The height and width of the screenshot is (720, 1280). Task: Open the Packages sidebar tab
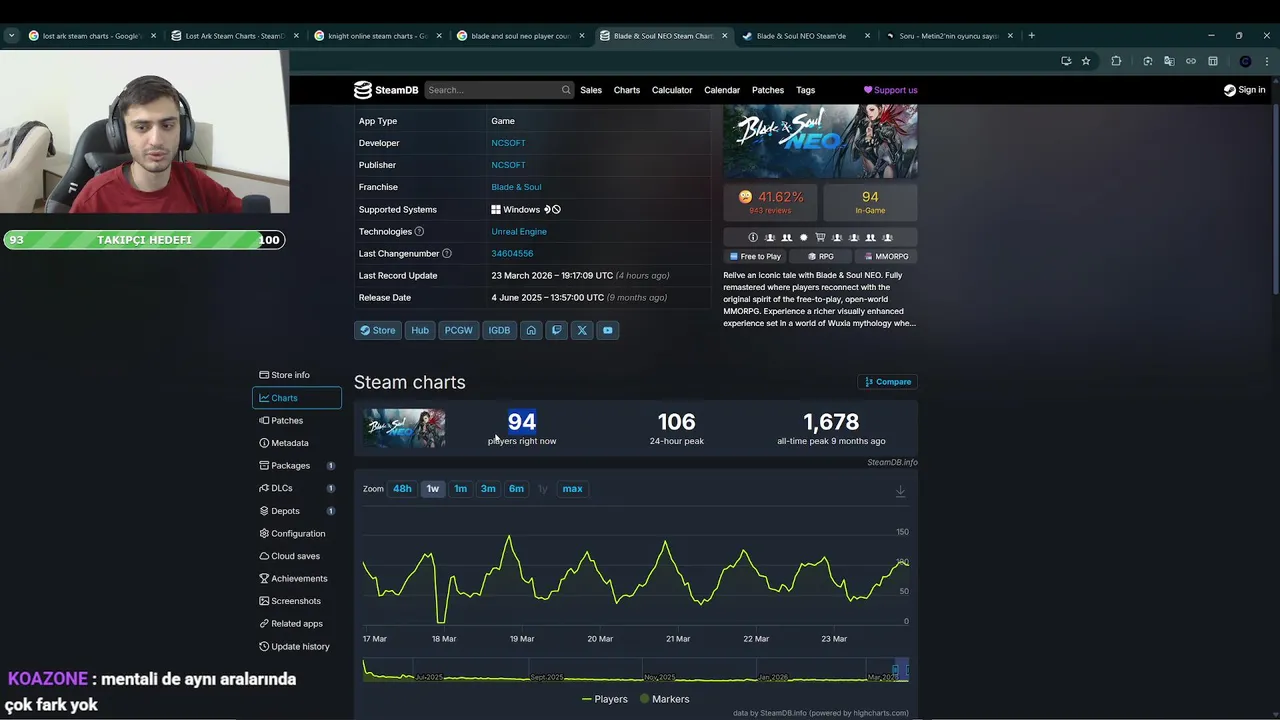click(297, 465)
